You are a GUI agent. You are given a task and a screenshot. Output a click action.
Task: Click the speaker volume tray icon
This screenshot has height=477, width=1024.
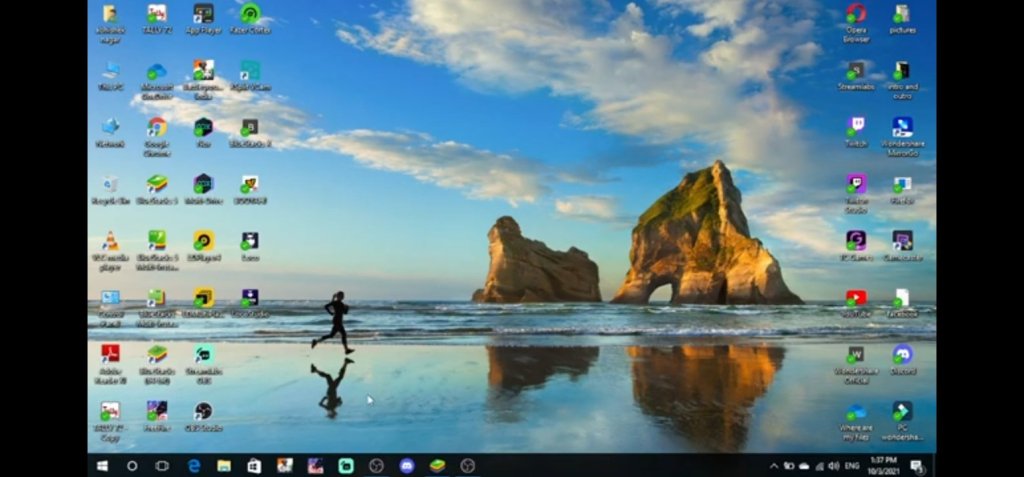[x=832, y=466]
